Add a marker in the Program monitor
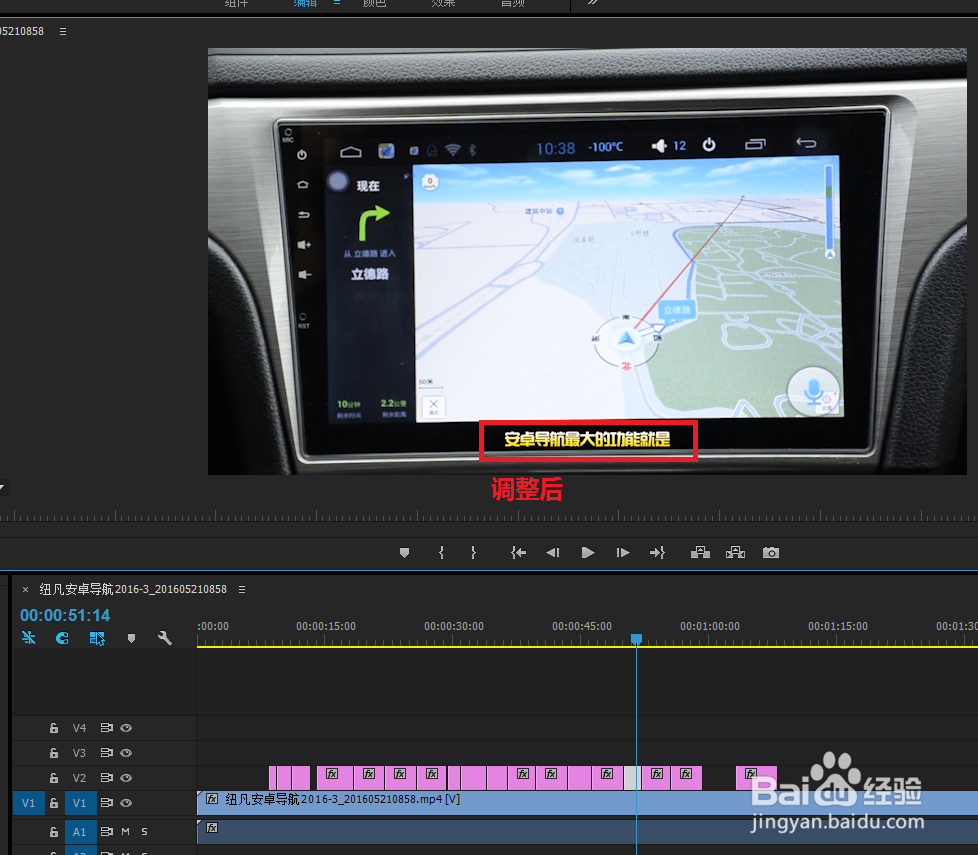978x855 pixels. tap(404, 553)
